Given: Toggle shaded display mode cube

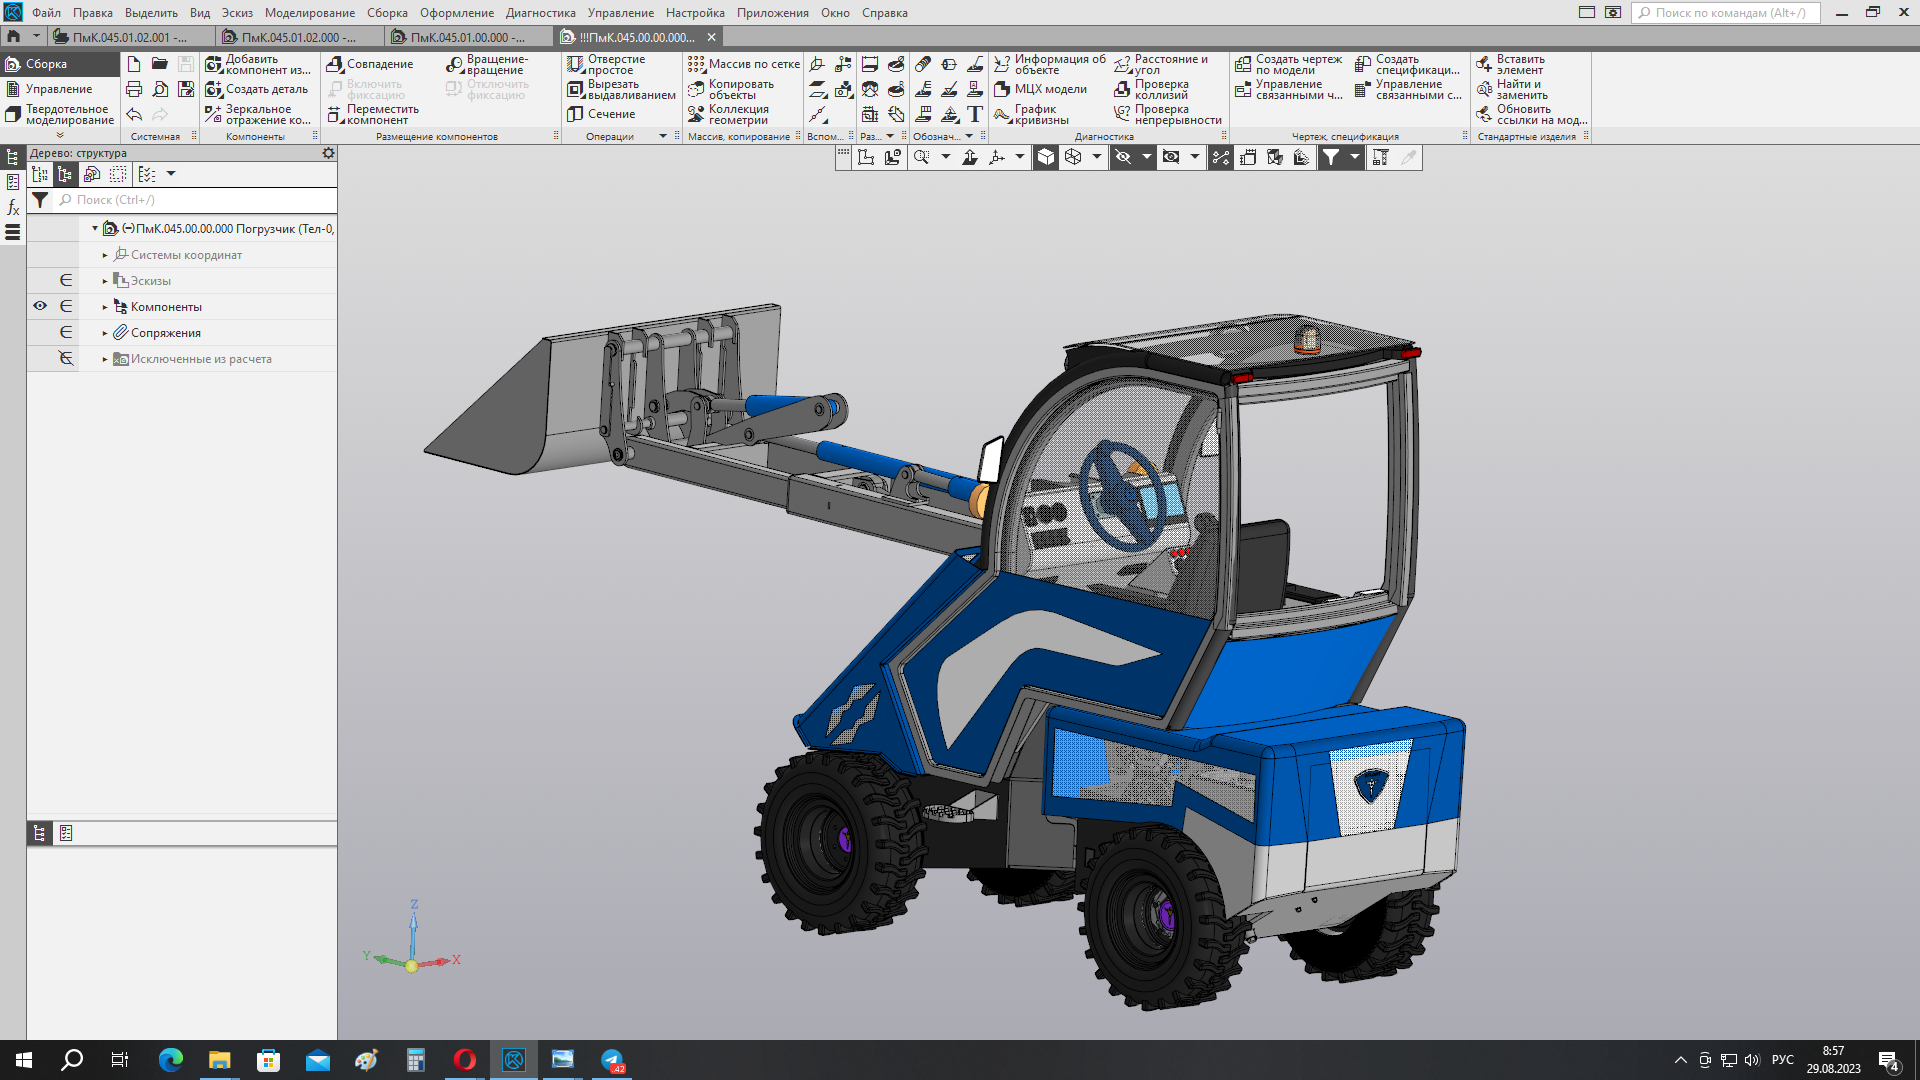Looking at the screenshot, I should coord(1045,157).
